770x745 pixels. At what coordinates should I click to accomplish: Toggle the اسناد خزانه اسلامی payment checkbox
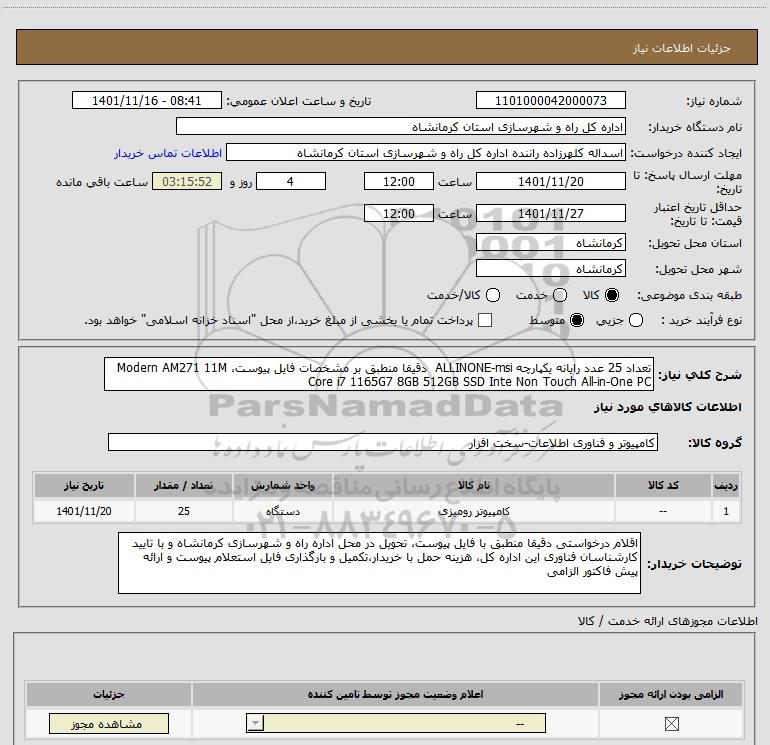pyautogui.click(x=485, y=320)
